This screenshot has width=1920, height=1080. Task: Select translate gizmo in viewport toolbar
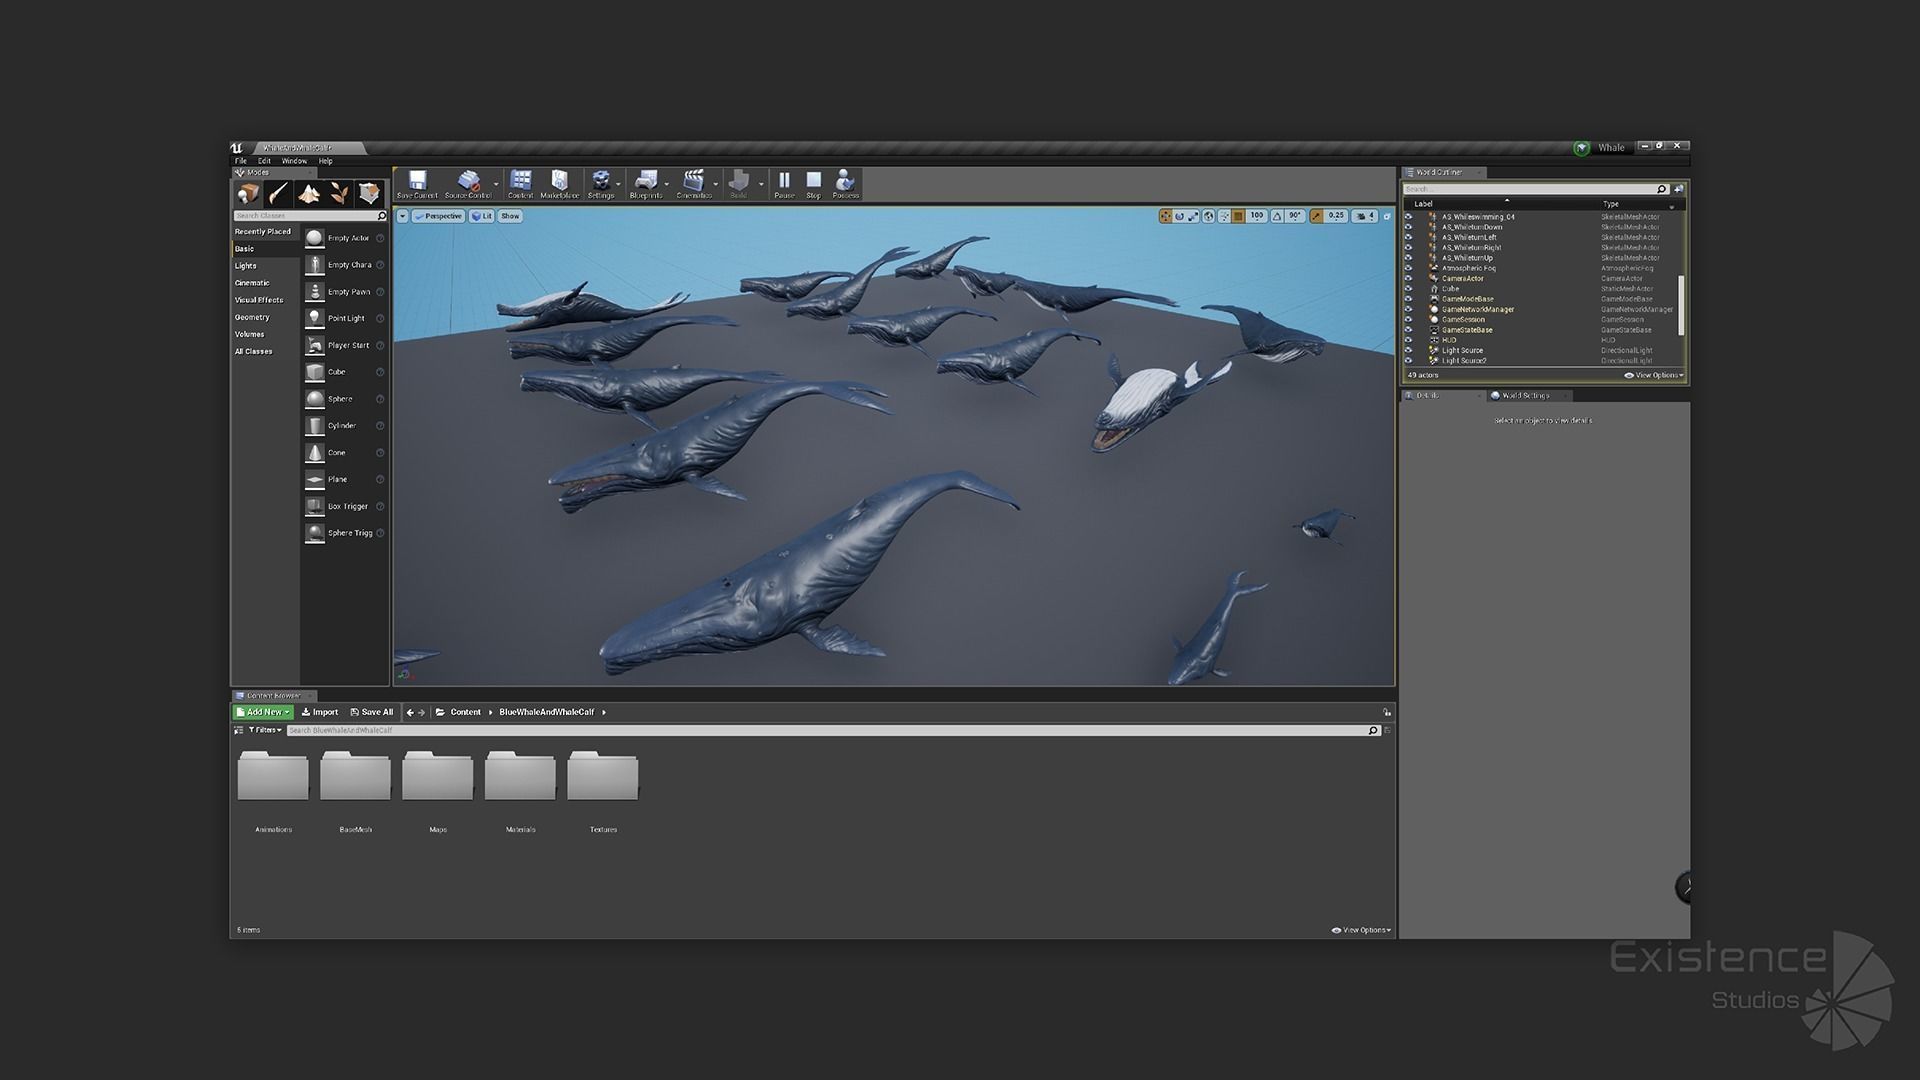(1165, 216)
